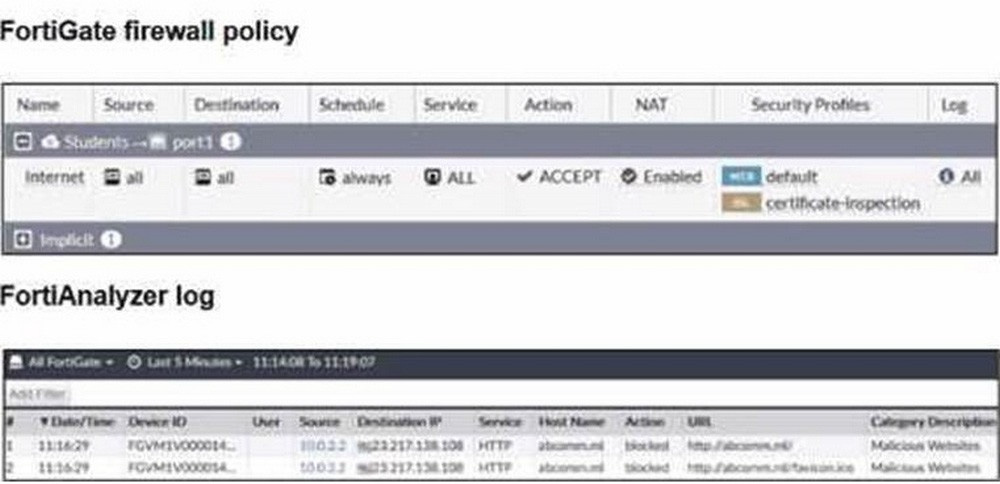
Task: Click the Host Name column header
Action: tap(571, 422)
